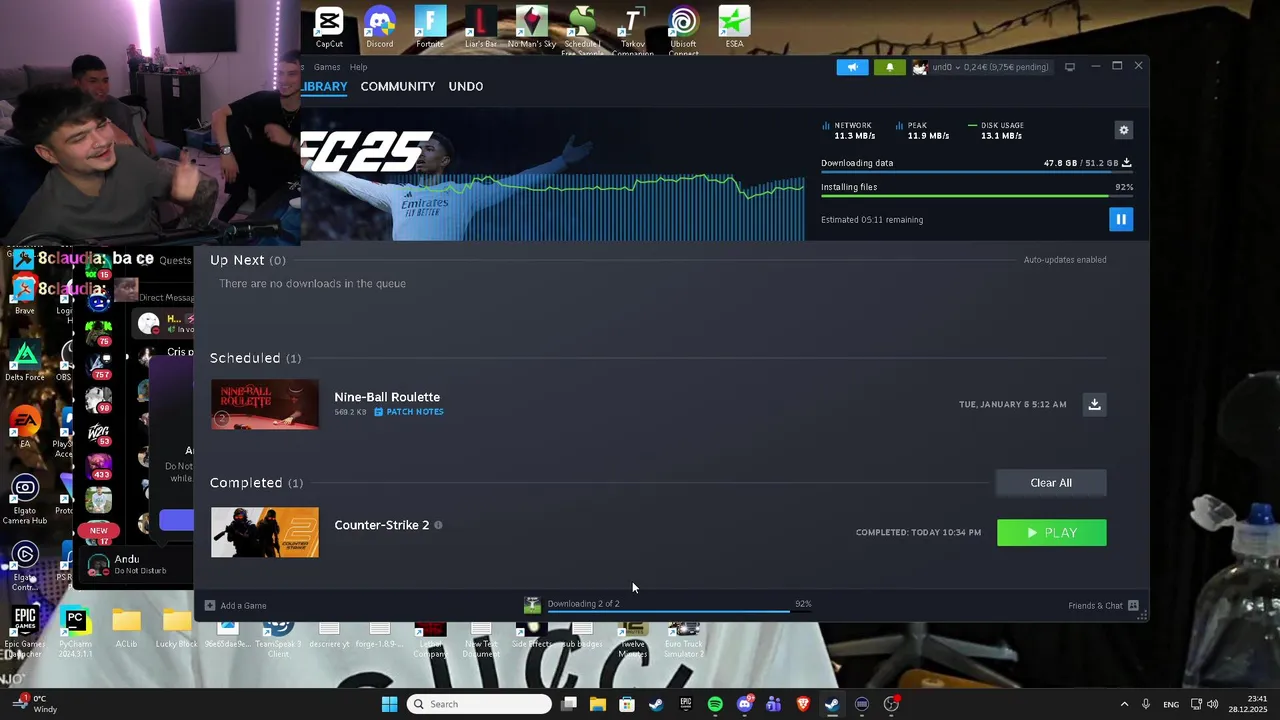This screenshot has width=1280, height=720.
Task: Open Epic Games Launcher desktop shortcut
Action: click(25, 632)
